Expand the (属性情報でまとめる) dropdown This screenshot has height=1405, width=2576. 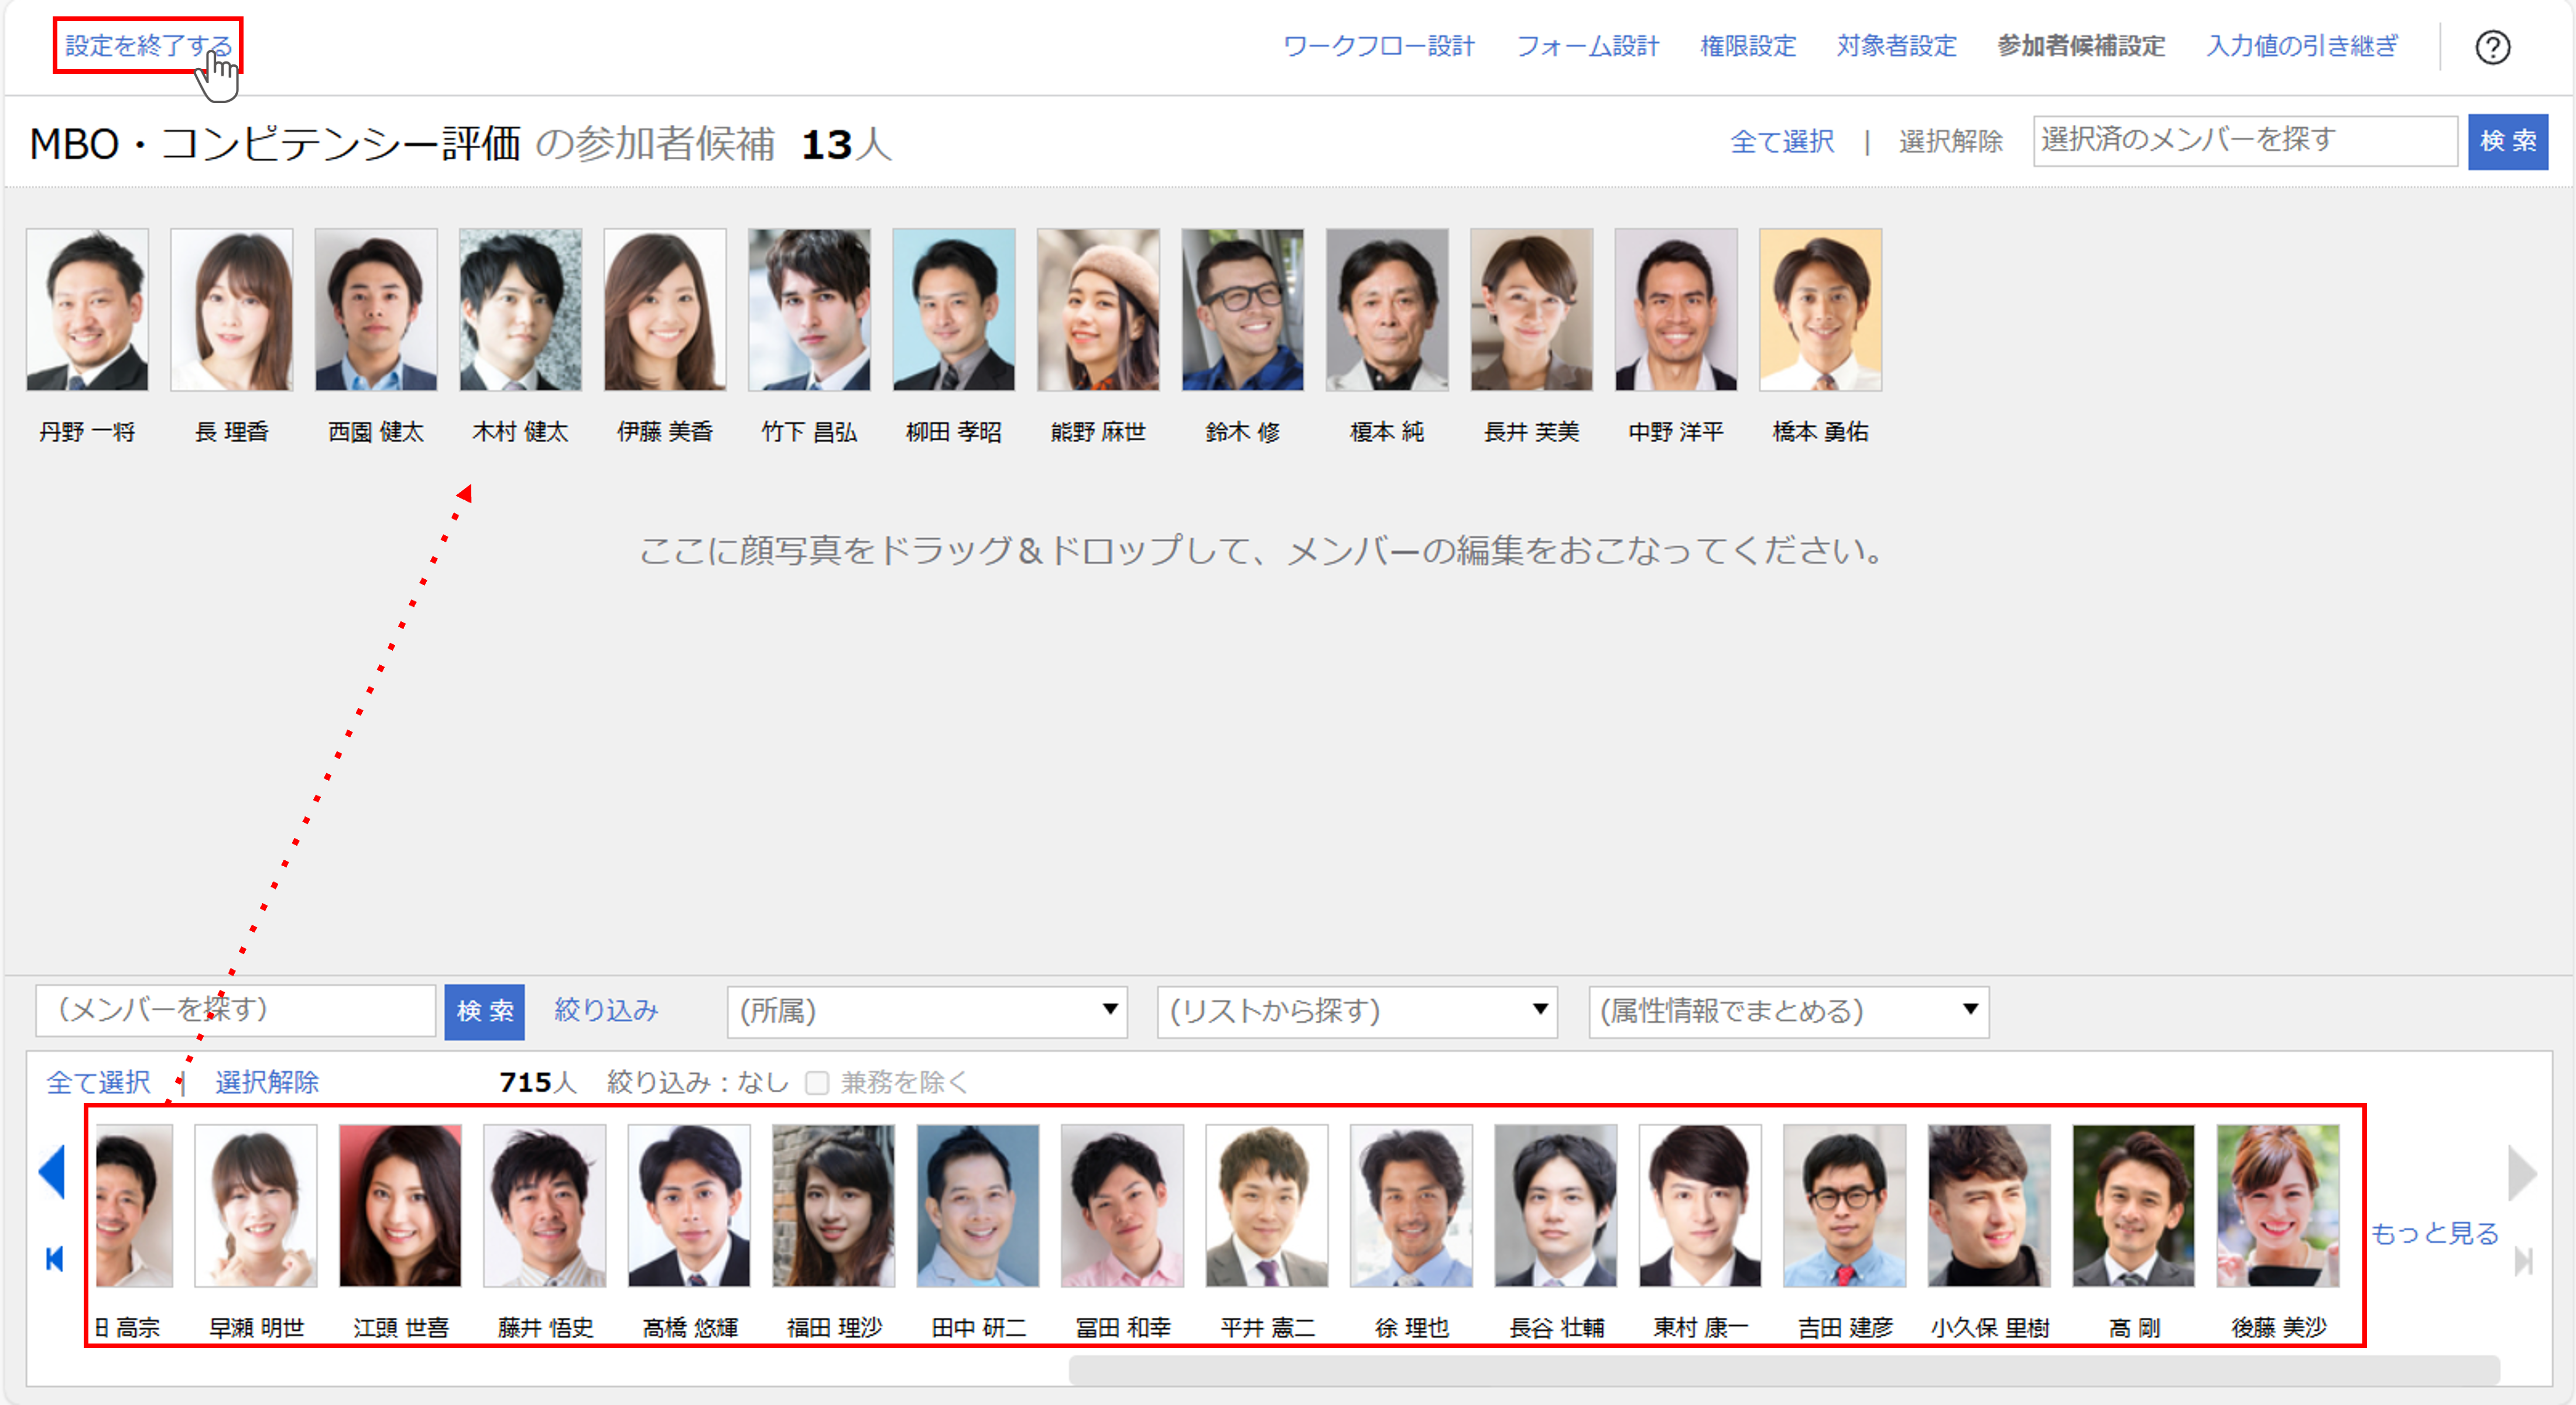point(1788,1011)
